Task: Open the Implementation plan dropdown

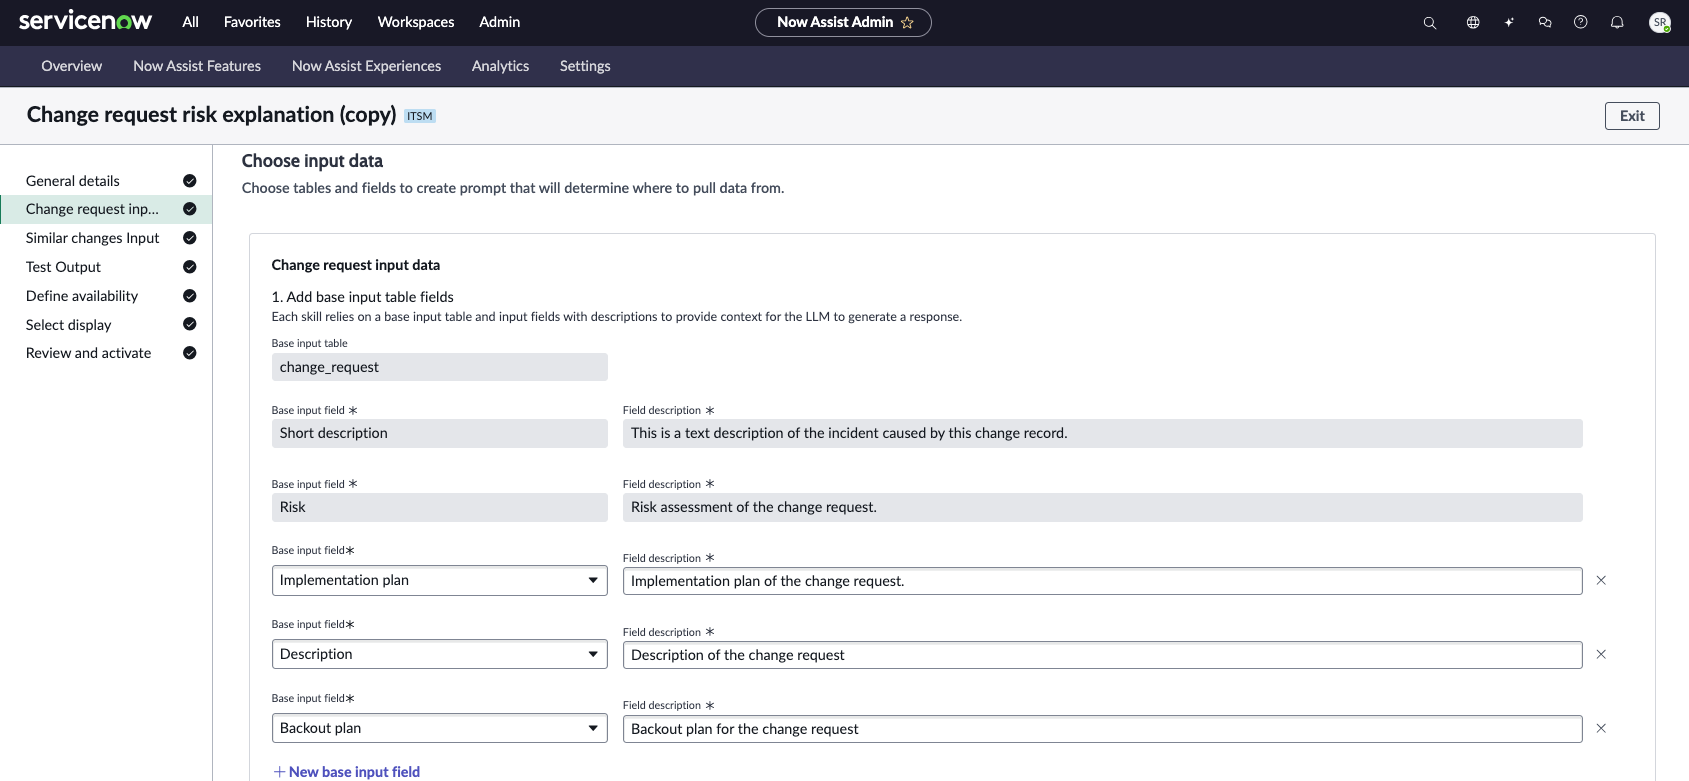Action: tap(440, 580)
